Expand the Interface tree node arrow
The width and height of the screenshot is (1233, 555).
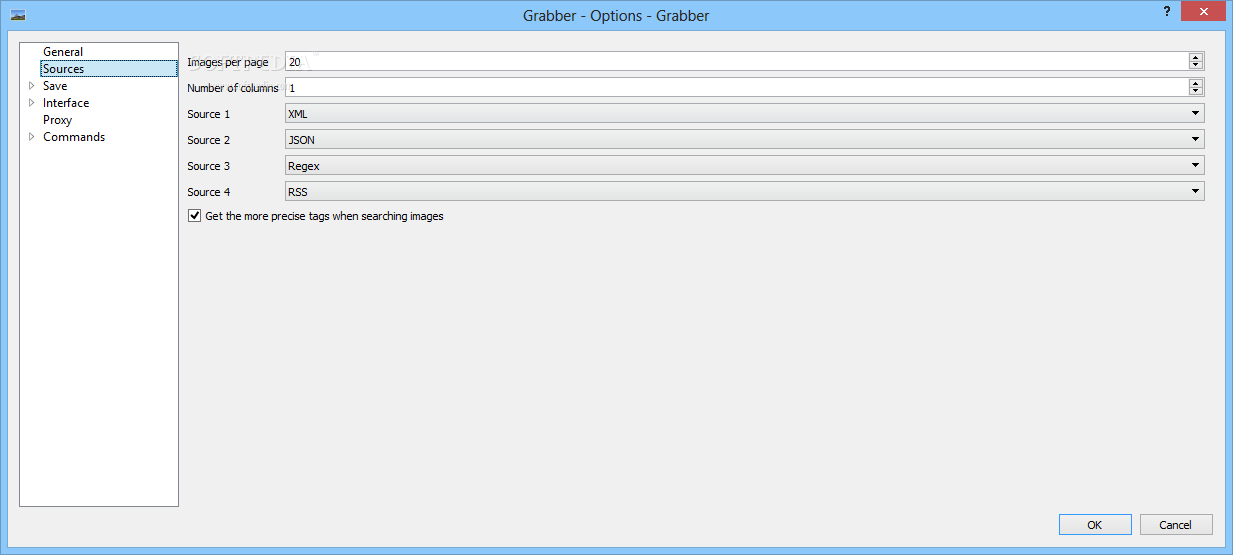[x=32, y=103]
